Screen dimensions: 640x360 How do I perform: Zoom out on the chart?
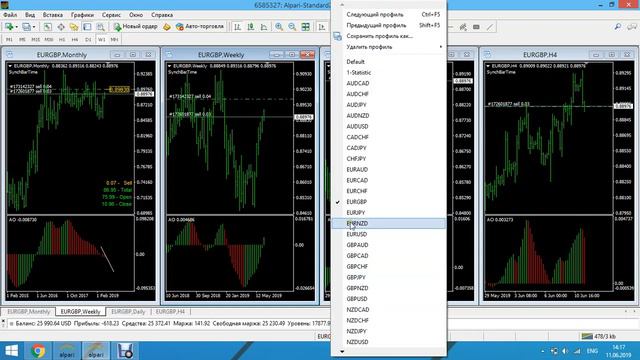[292, 27]
